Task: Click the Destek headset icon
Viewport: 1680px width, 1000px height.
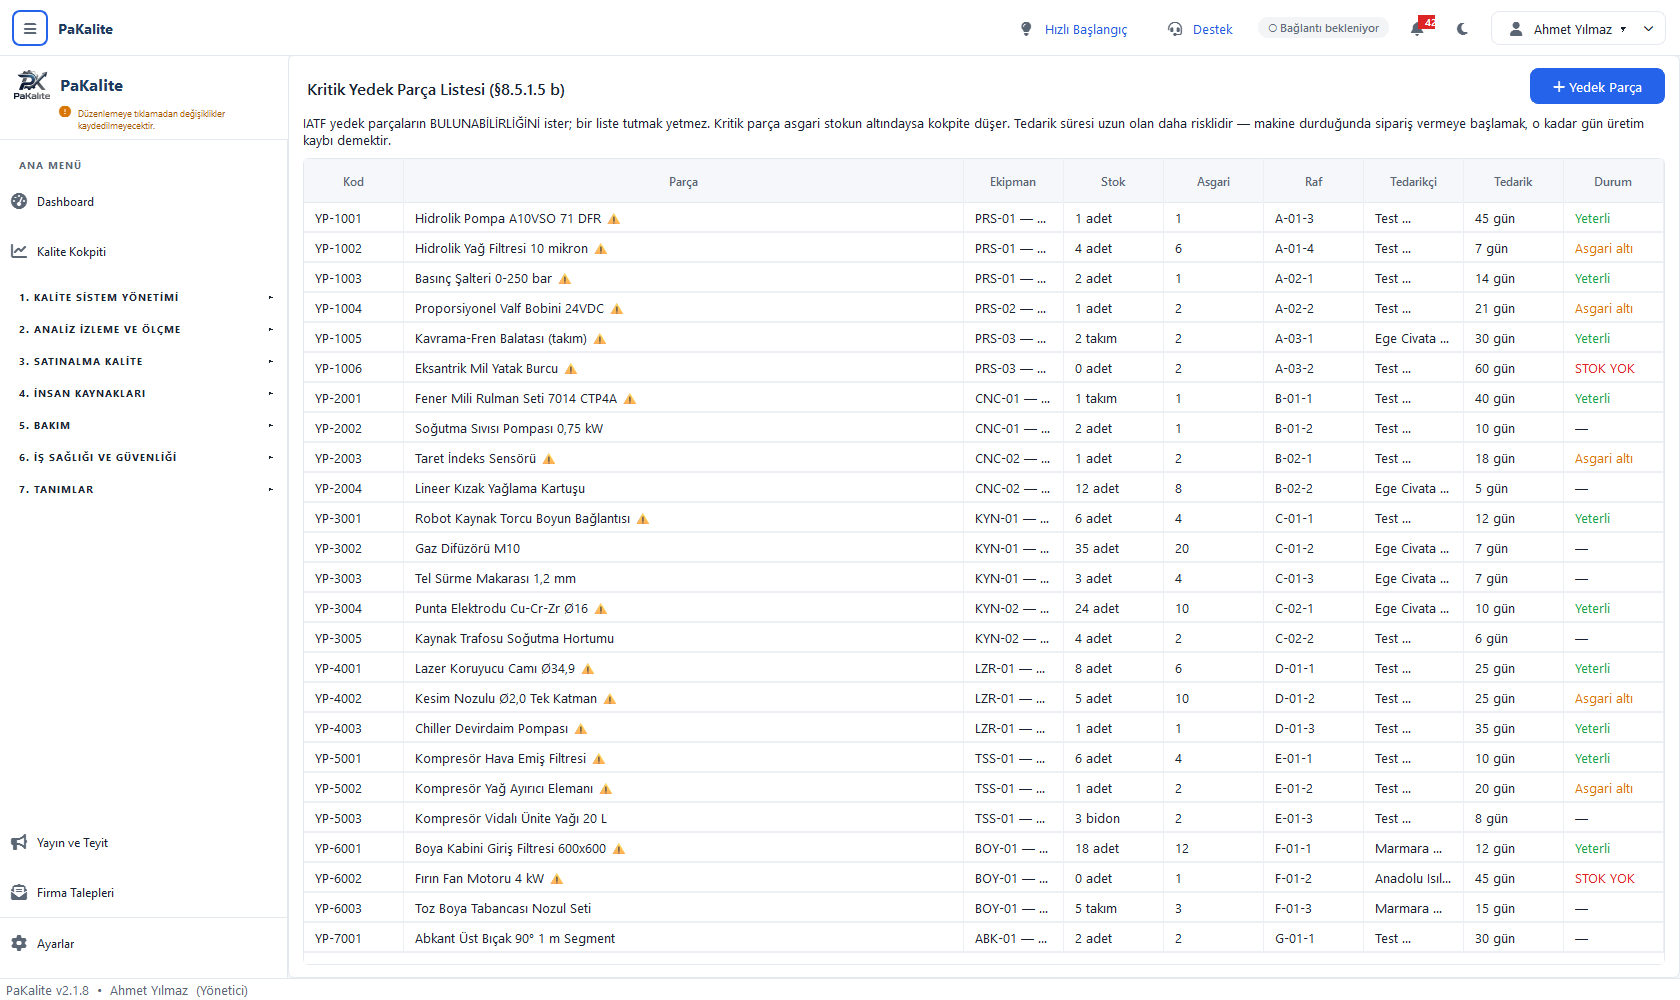Action: click(x=1175, y=29)
